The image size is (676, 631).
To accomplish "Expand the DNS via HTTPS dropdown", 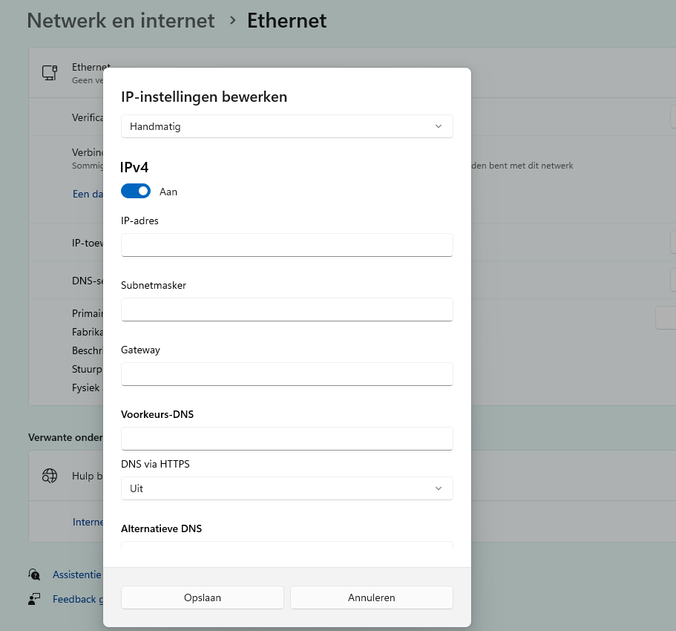I will click(x=287, y=488).
